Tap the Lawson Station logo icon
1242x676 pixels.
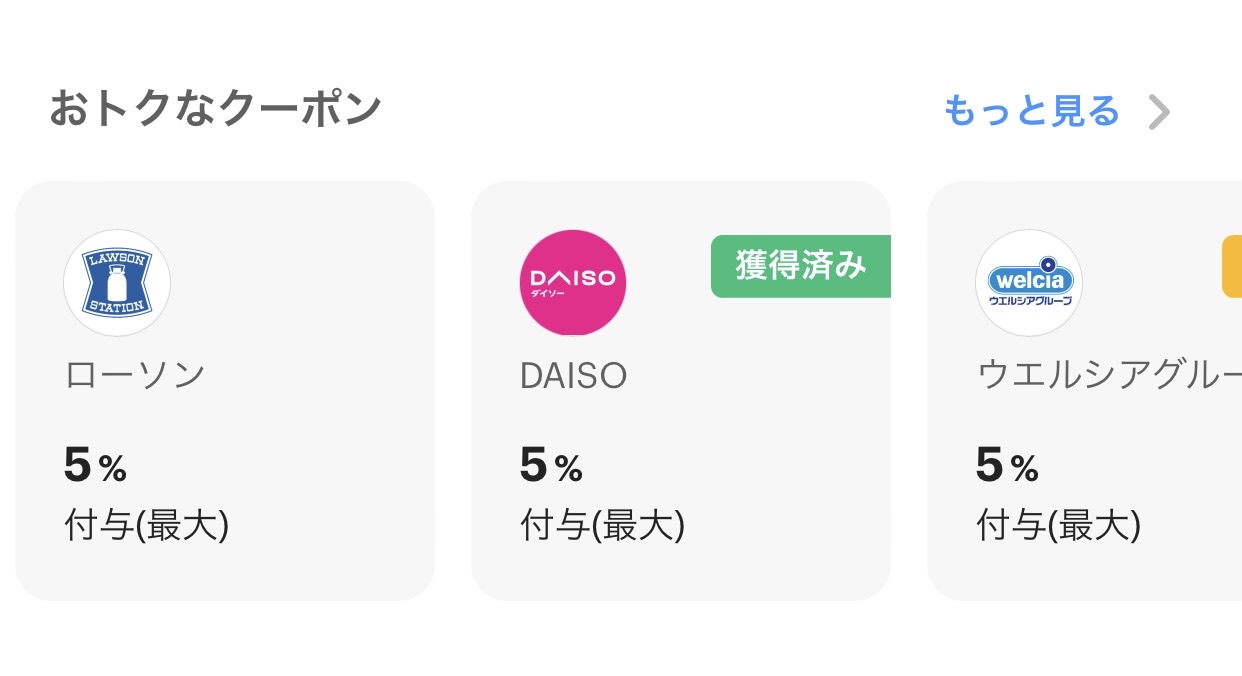117,283
